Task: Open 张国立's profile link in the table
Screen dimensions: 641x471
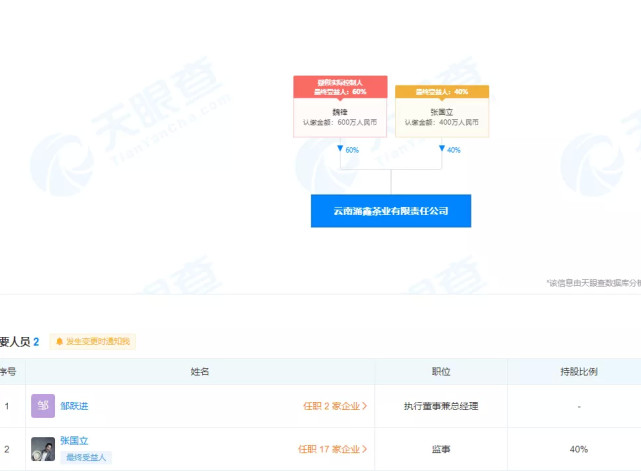Action: (75, 440)
